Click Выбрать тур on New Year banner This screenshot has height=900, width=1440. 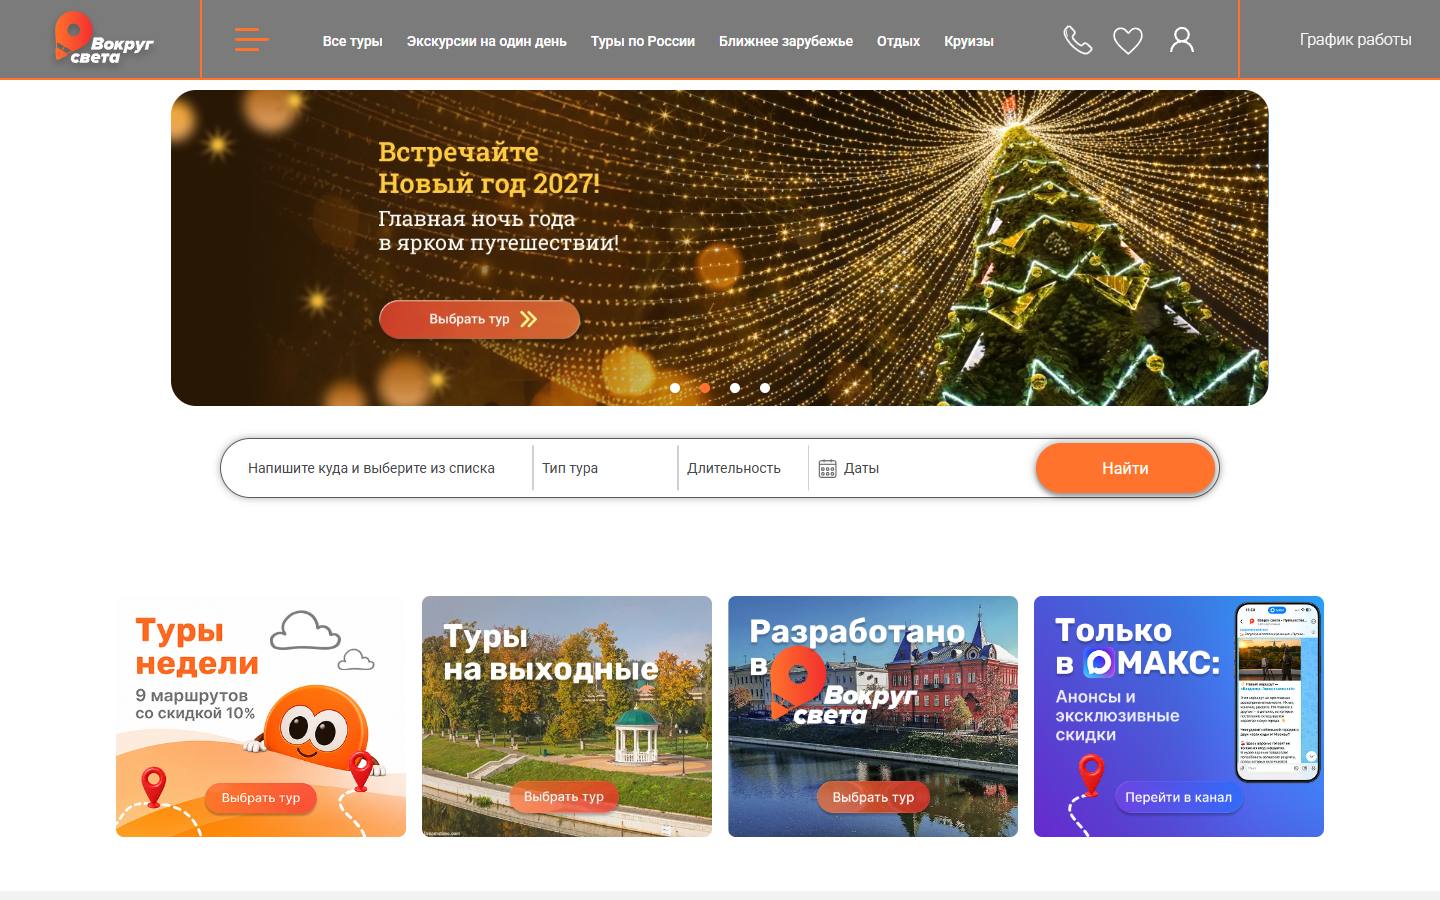tap(479, 319)
